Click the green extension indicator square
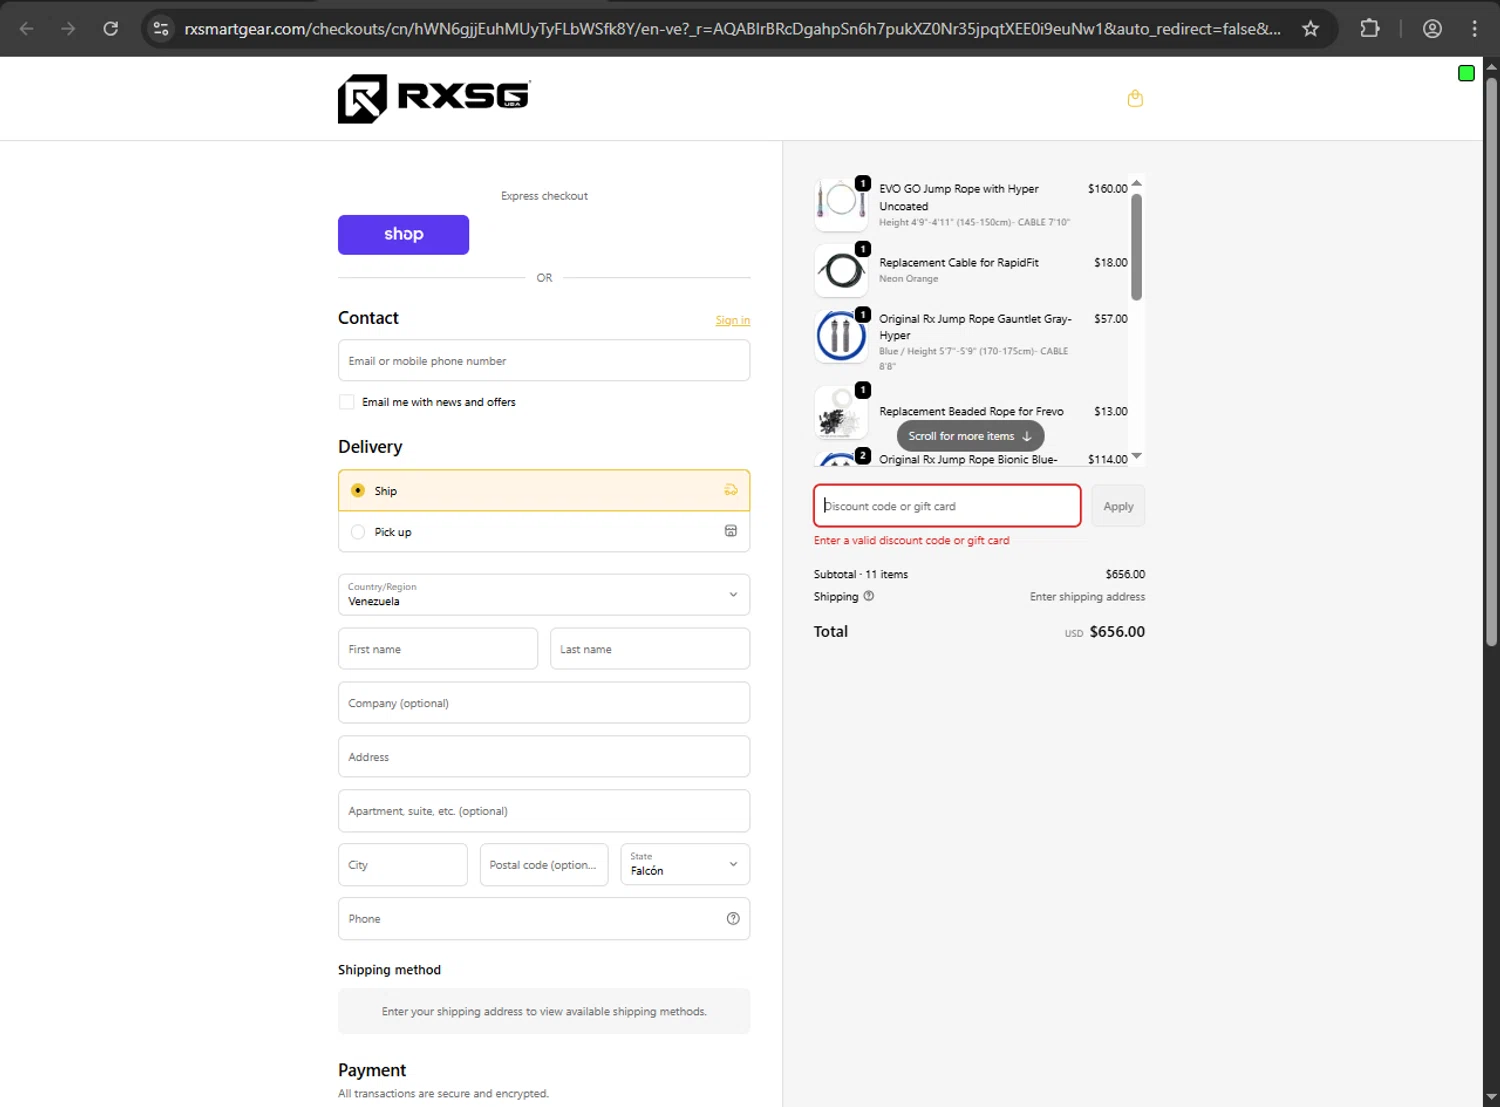The image size is (1500, 1107). 1466,73
